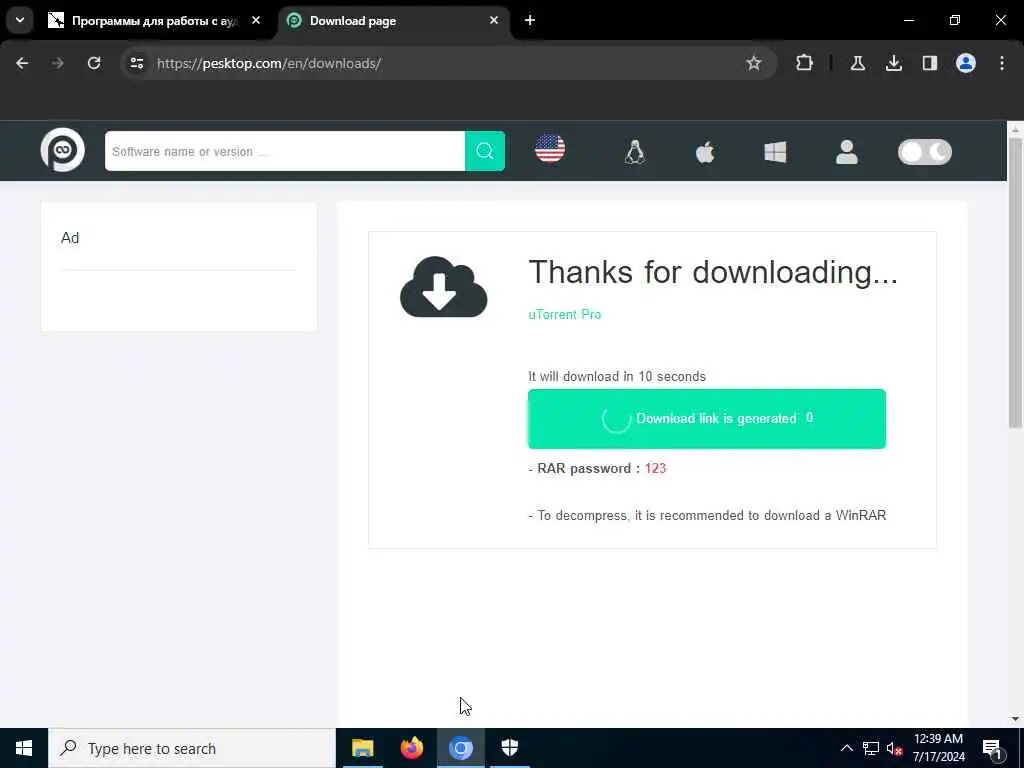Open the Chrome profile avatar
The height and width of the screenshot is (768, 1024).
[966, 63]
